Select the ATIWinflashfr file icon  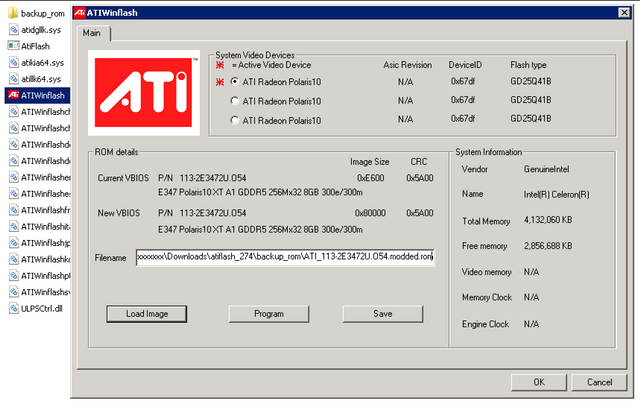[14, 210]
